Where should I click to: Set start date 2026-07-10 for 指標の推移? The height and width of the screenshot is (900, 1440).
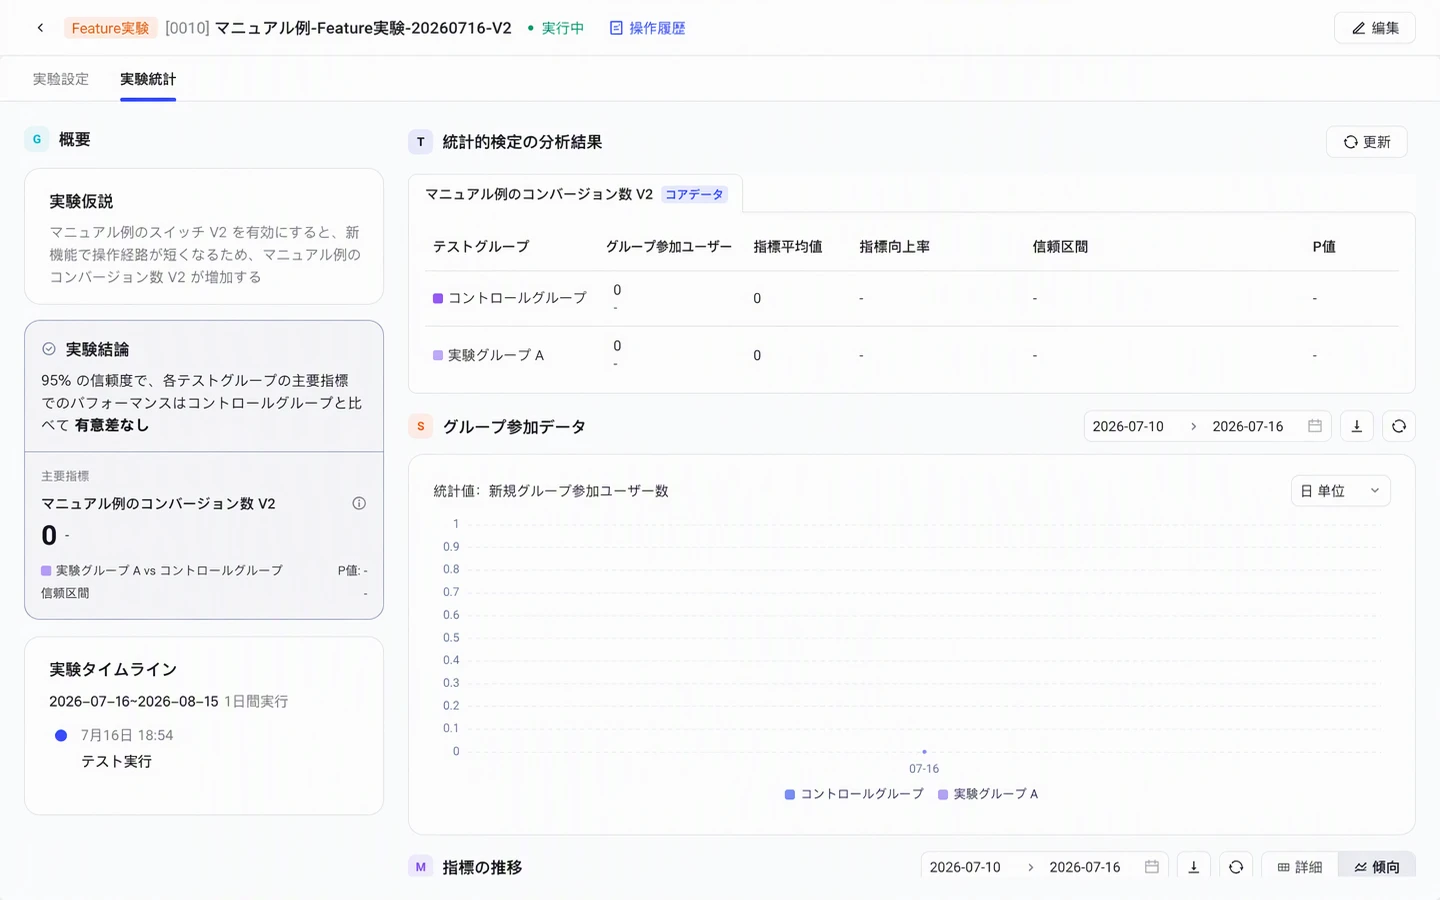coord(965,867)
